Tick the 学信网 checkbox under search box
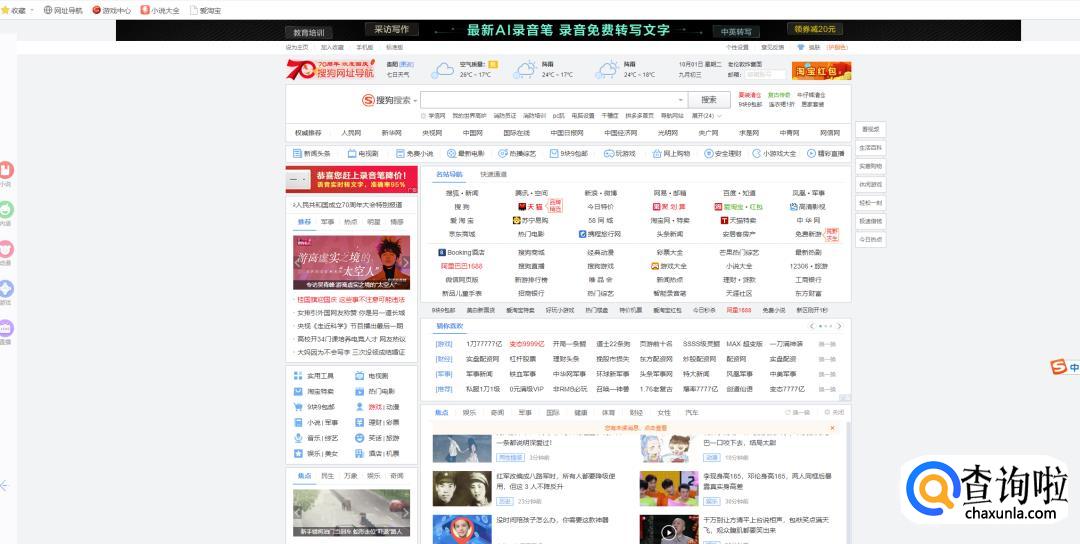This screenshot has height=544, width=1080. coord(424,116)
